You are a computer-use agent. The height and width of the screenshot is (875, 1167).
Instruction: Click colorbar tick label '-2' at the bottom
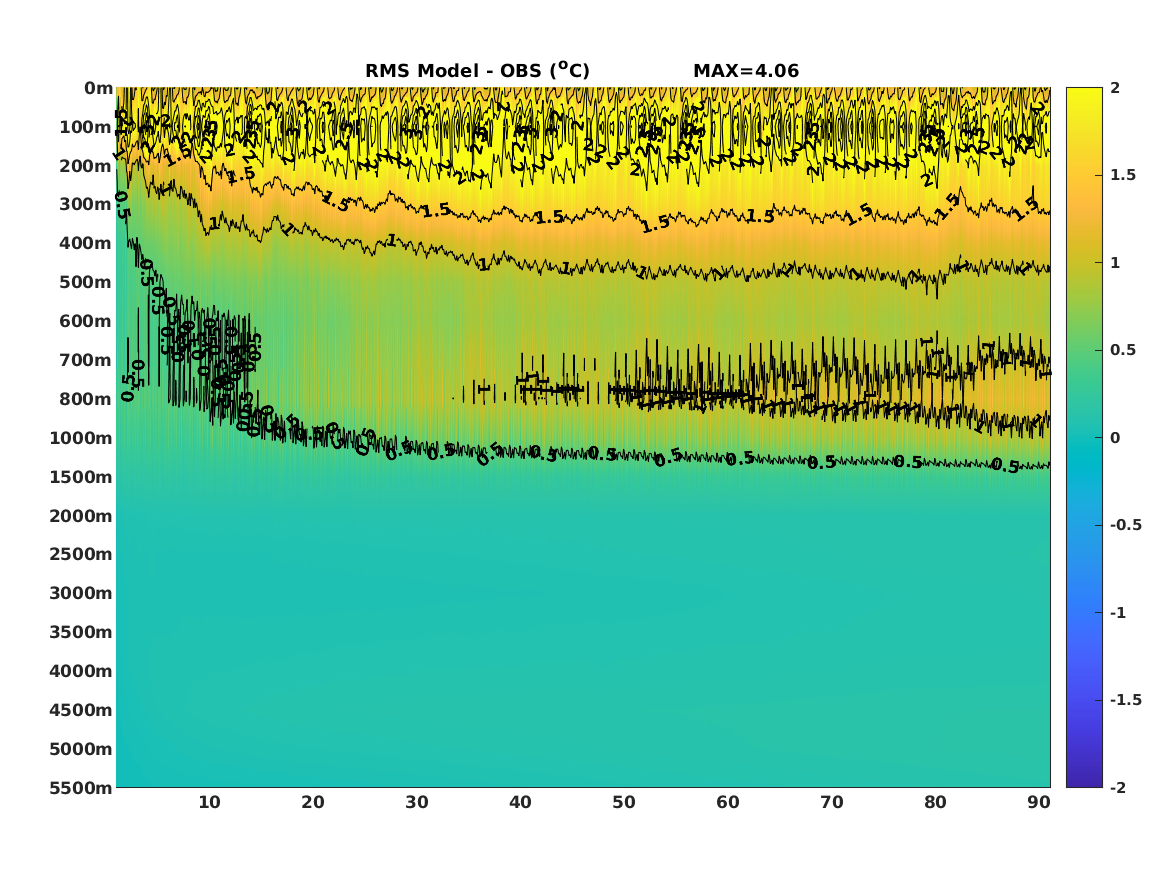(x=1116, y=787)
